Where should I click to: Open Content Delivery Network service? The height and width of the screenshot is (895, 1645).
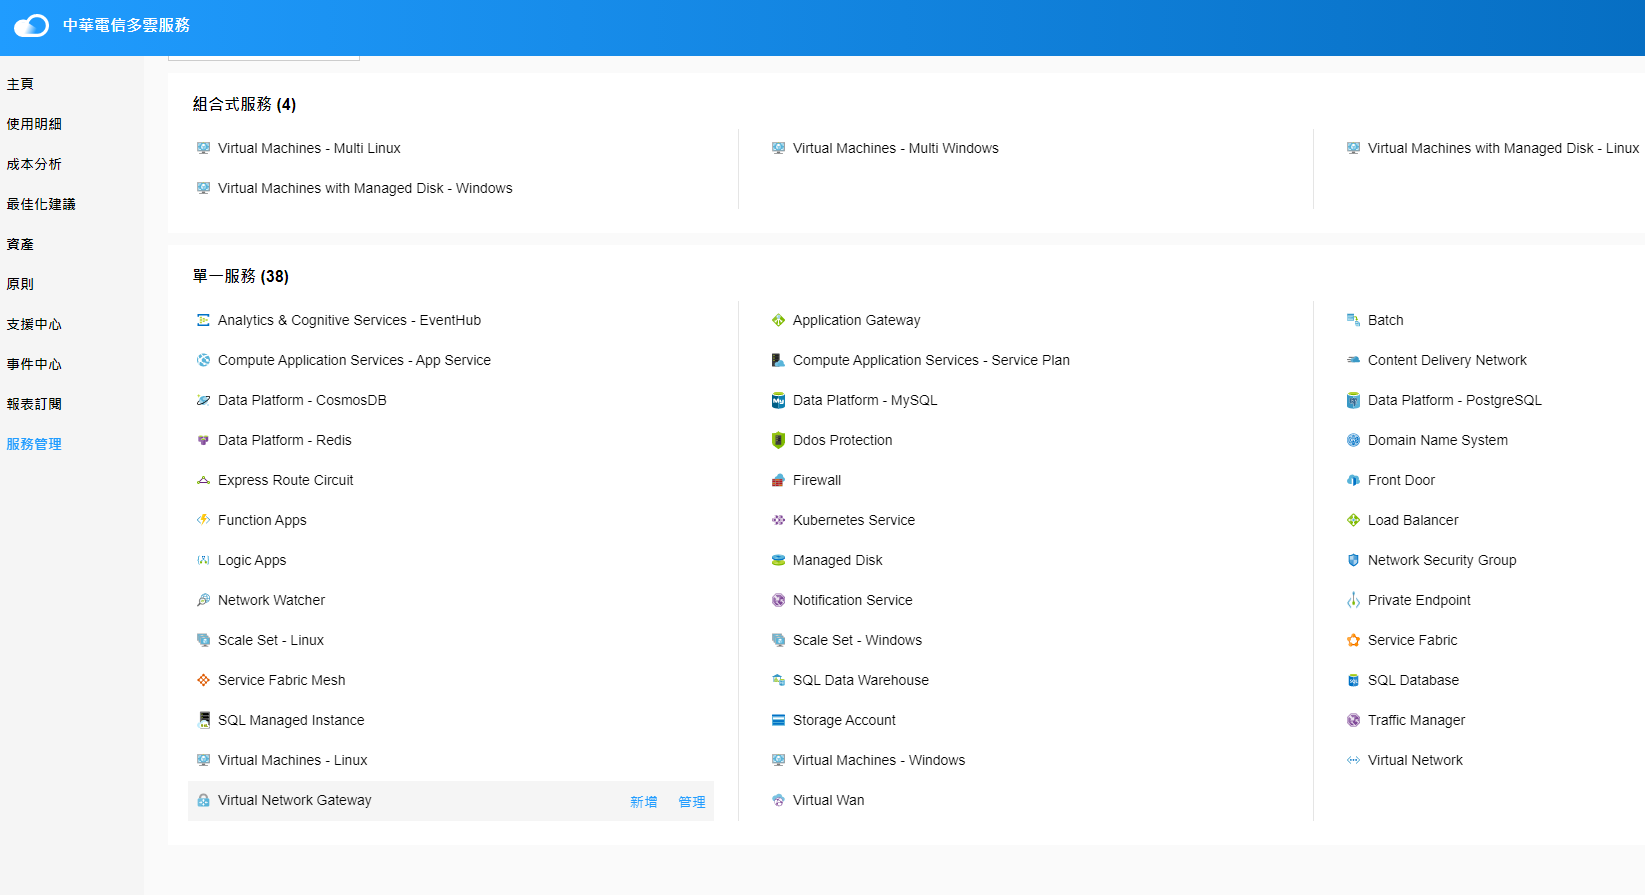[x=1447, y=360]
